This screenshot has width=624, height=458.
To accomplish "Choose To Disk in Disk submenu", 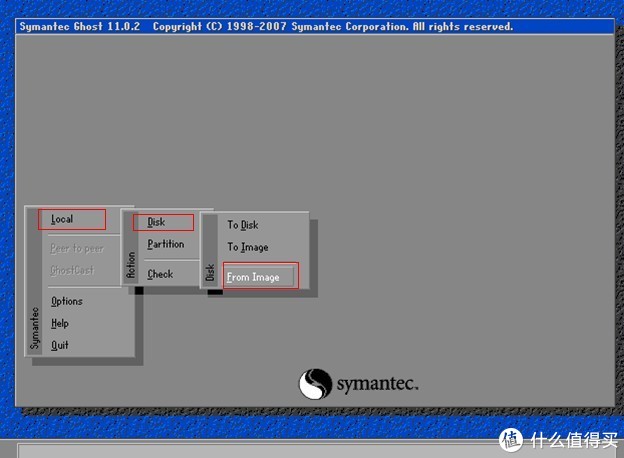I will pos(243,225).
